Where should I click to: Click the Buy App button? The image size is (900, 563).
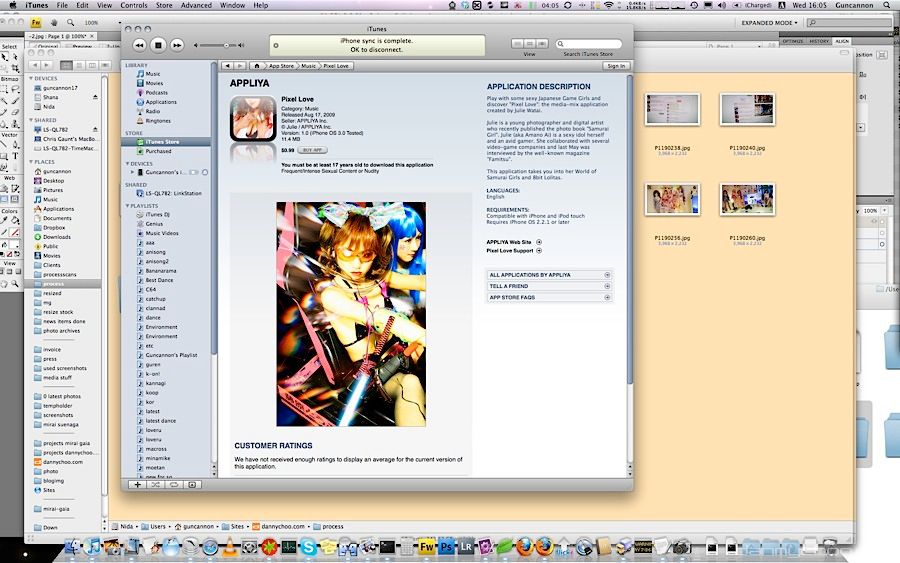pos(313,150)
